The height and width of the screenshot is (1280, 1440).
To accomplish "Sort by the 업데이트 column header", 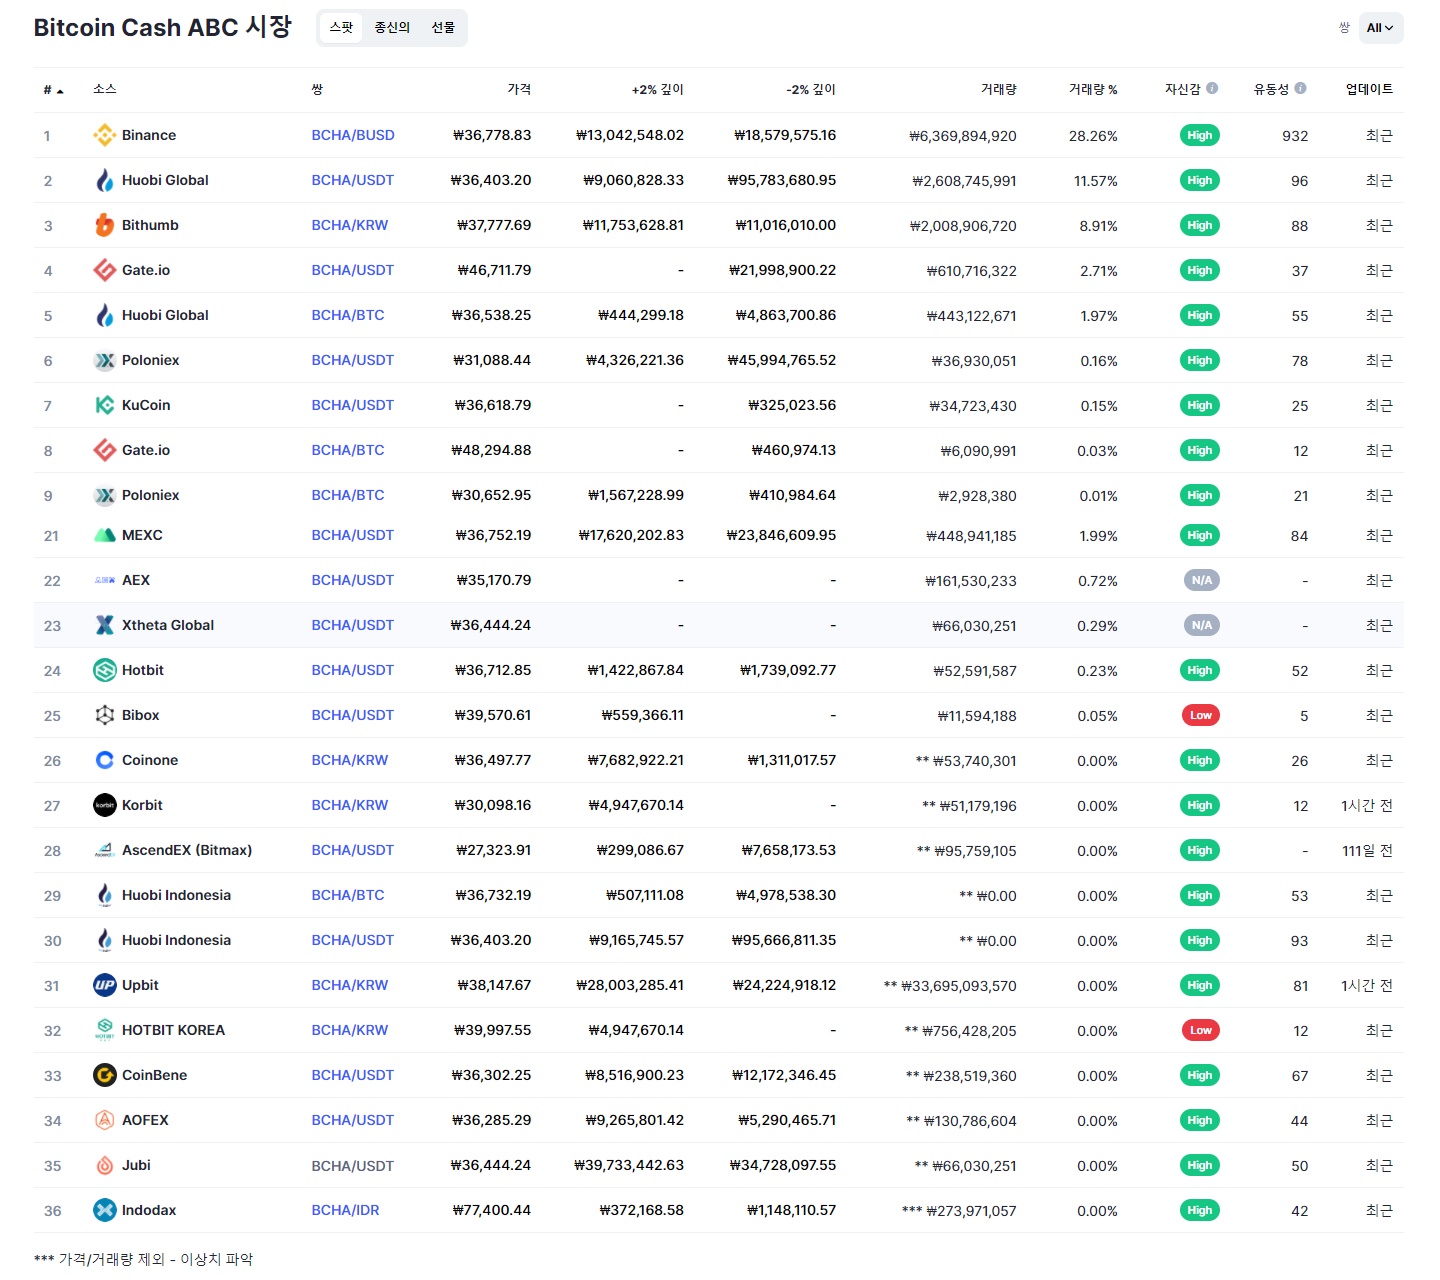I will (x=1369, y=89).
